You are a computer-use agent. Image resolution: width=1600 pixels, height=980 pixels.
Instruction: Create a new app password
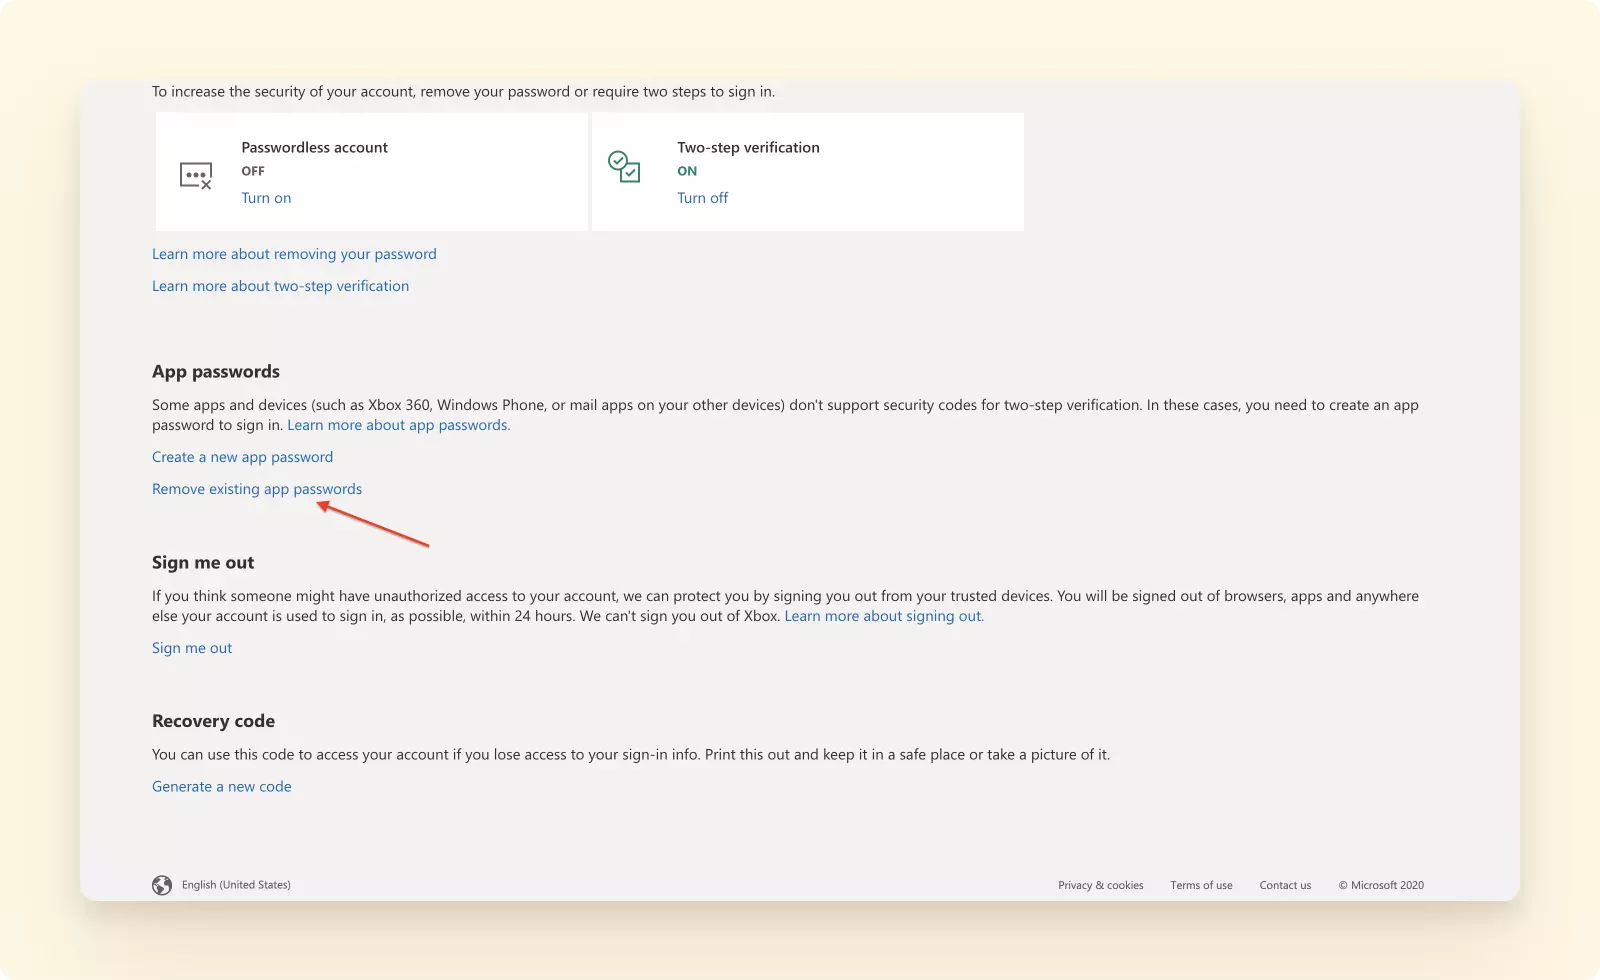tap(242, 457)
